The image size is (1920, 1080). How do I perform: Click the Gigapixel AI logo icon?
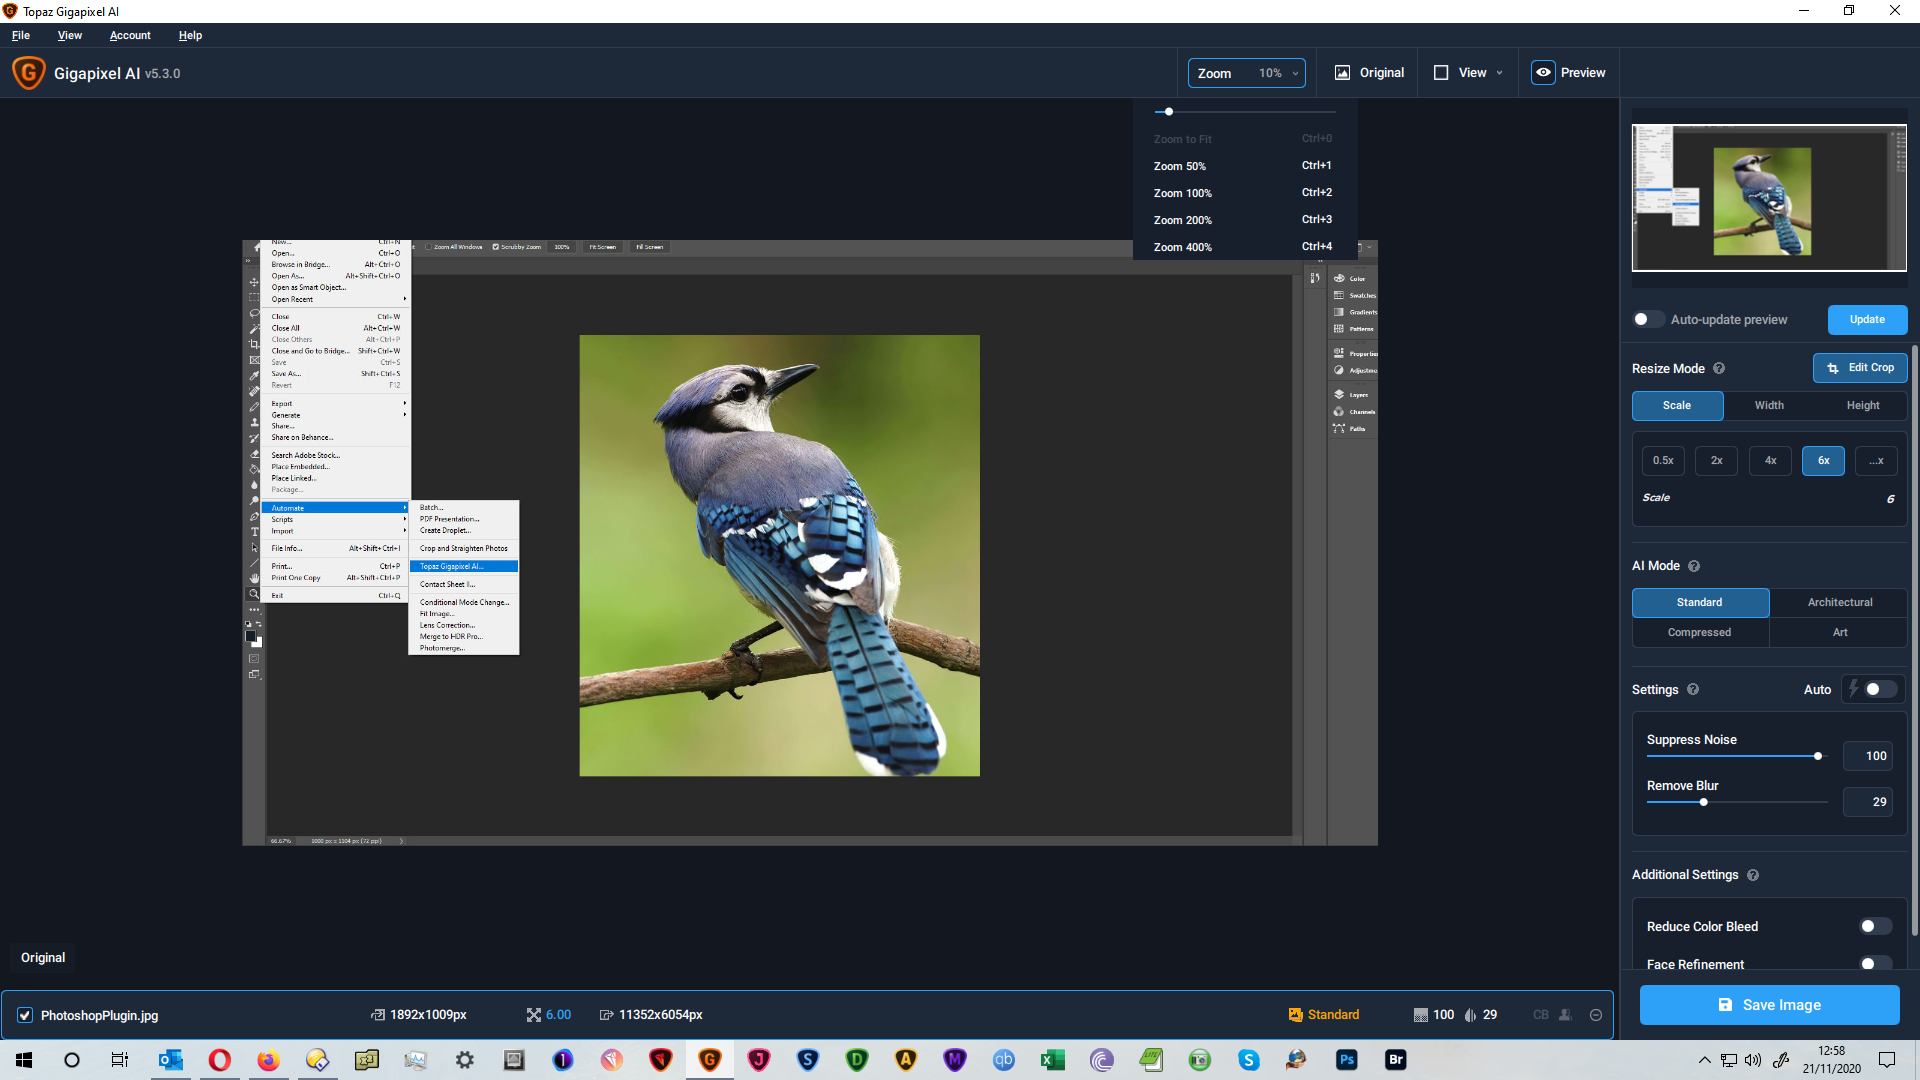click(x=28, y=73)
